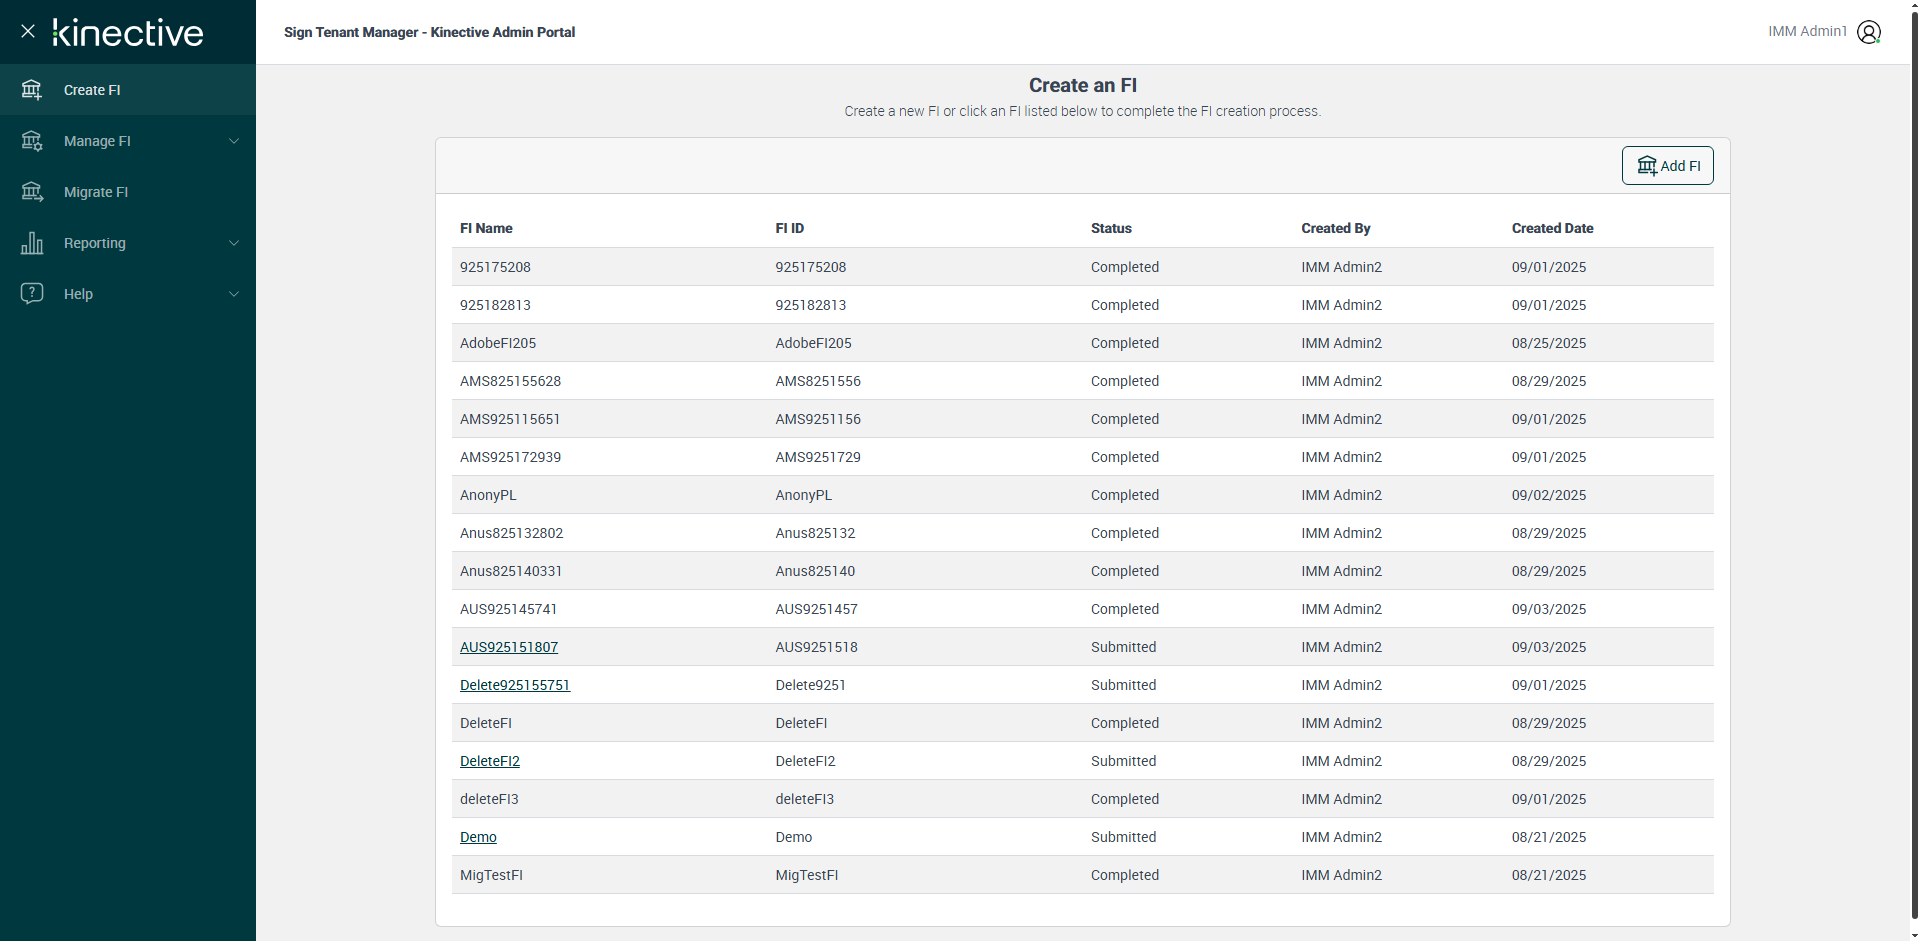Open the user profile avatar icon
The width and height of the screenshot is (1920, 941).
pyautogui.click(x=1868, y=32)
